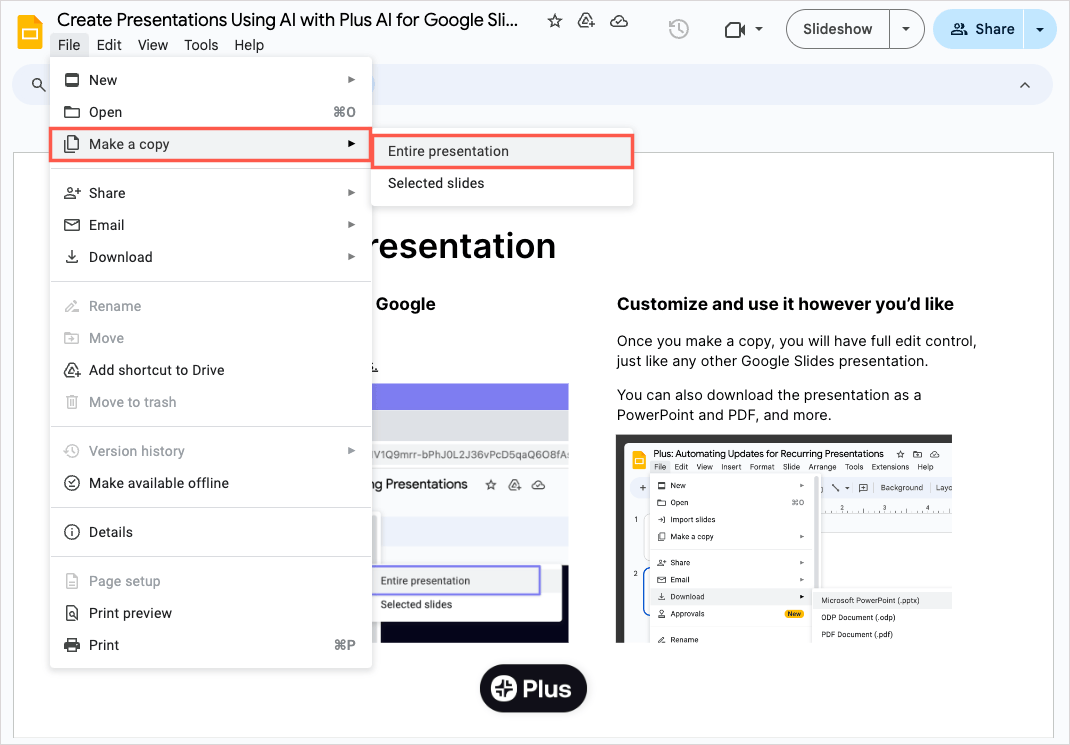This screenshot has width=1070, height=745.
Task: Click the Move folder icon
Action: [72, 338]
